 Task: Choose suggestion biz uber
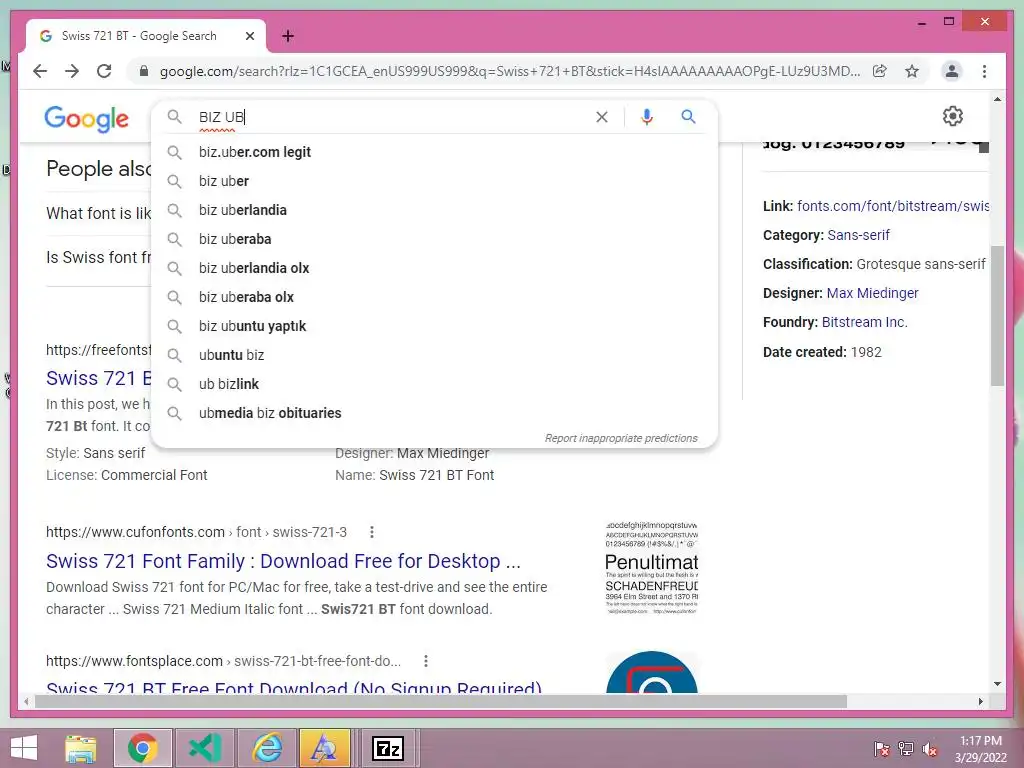pyautogui.click(x=434, y=181)
